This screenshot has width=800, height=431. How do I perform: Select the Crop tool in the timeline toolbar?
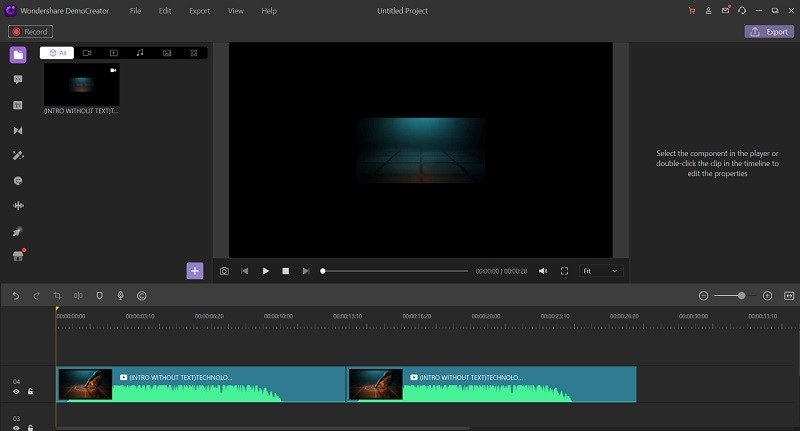(58, 296)
